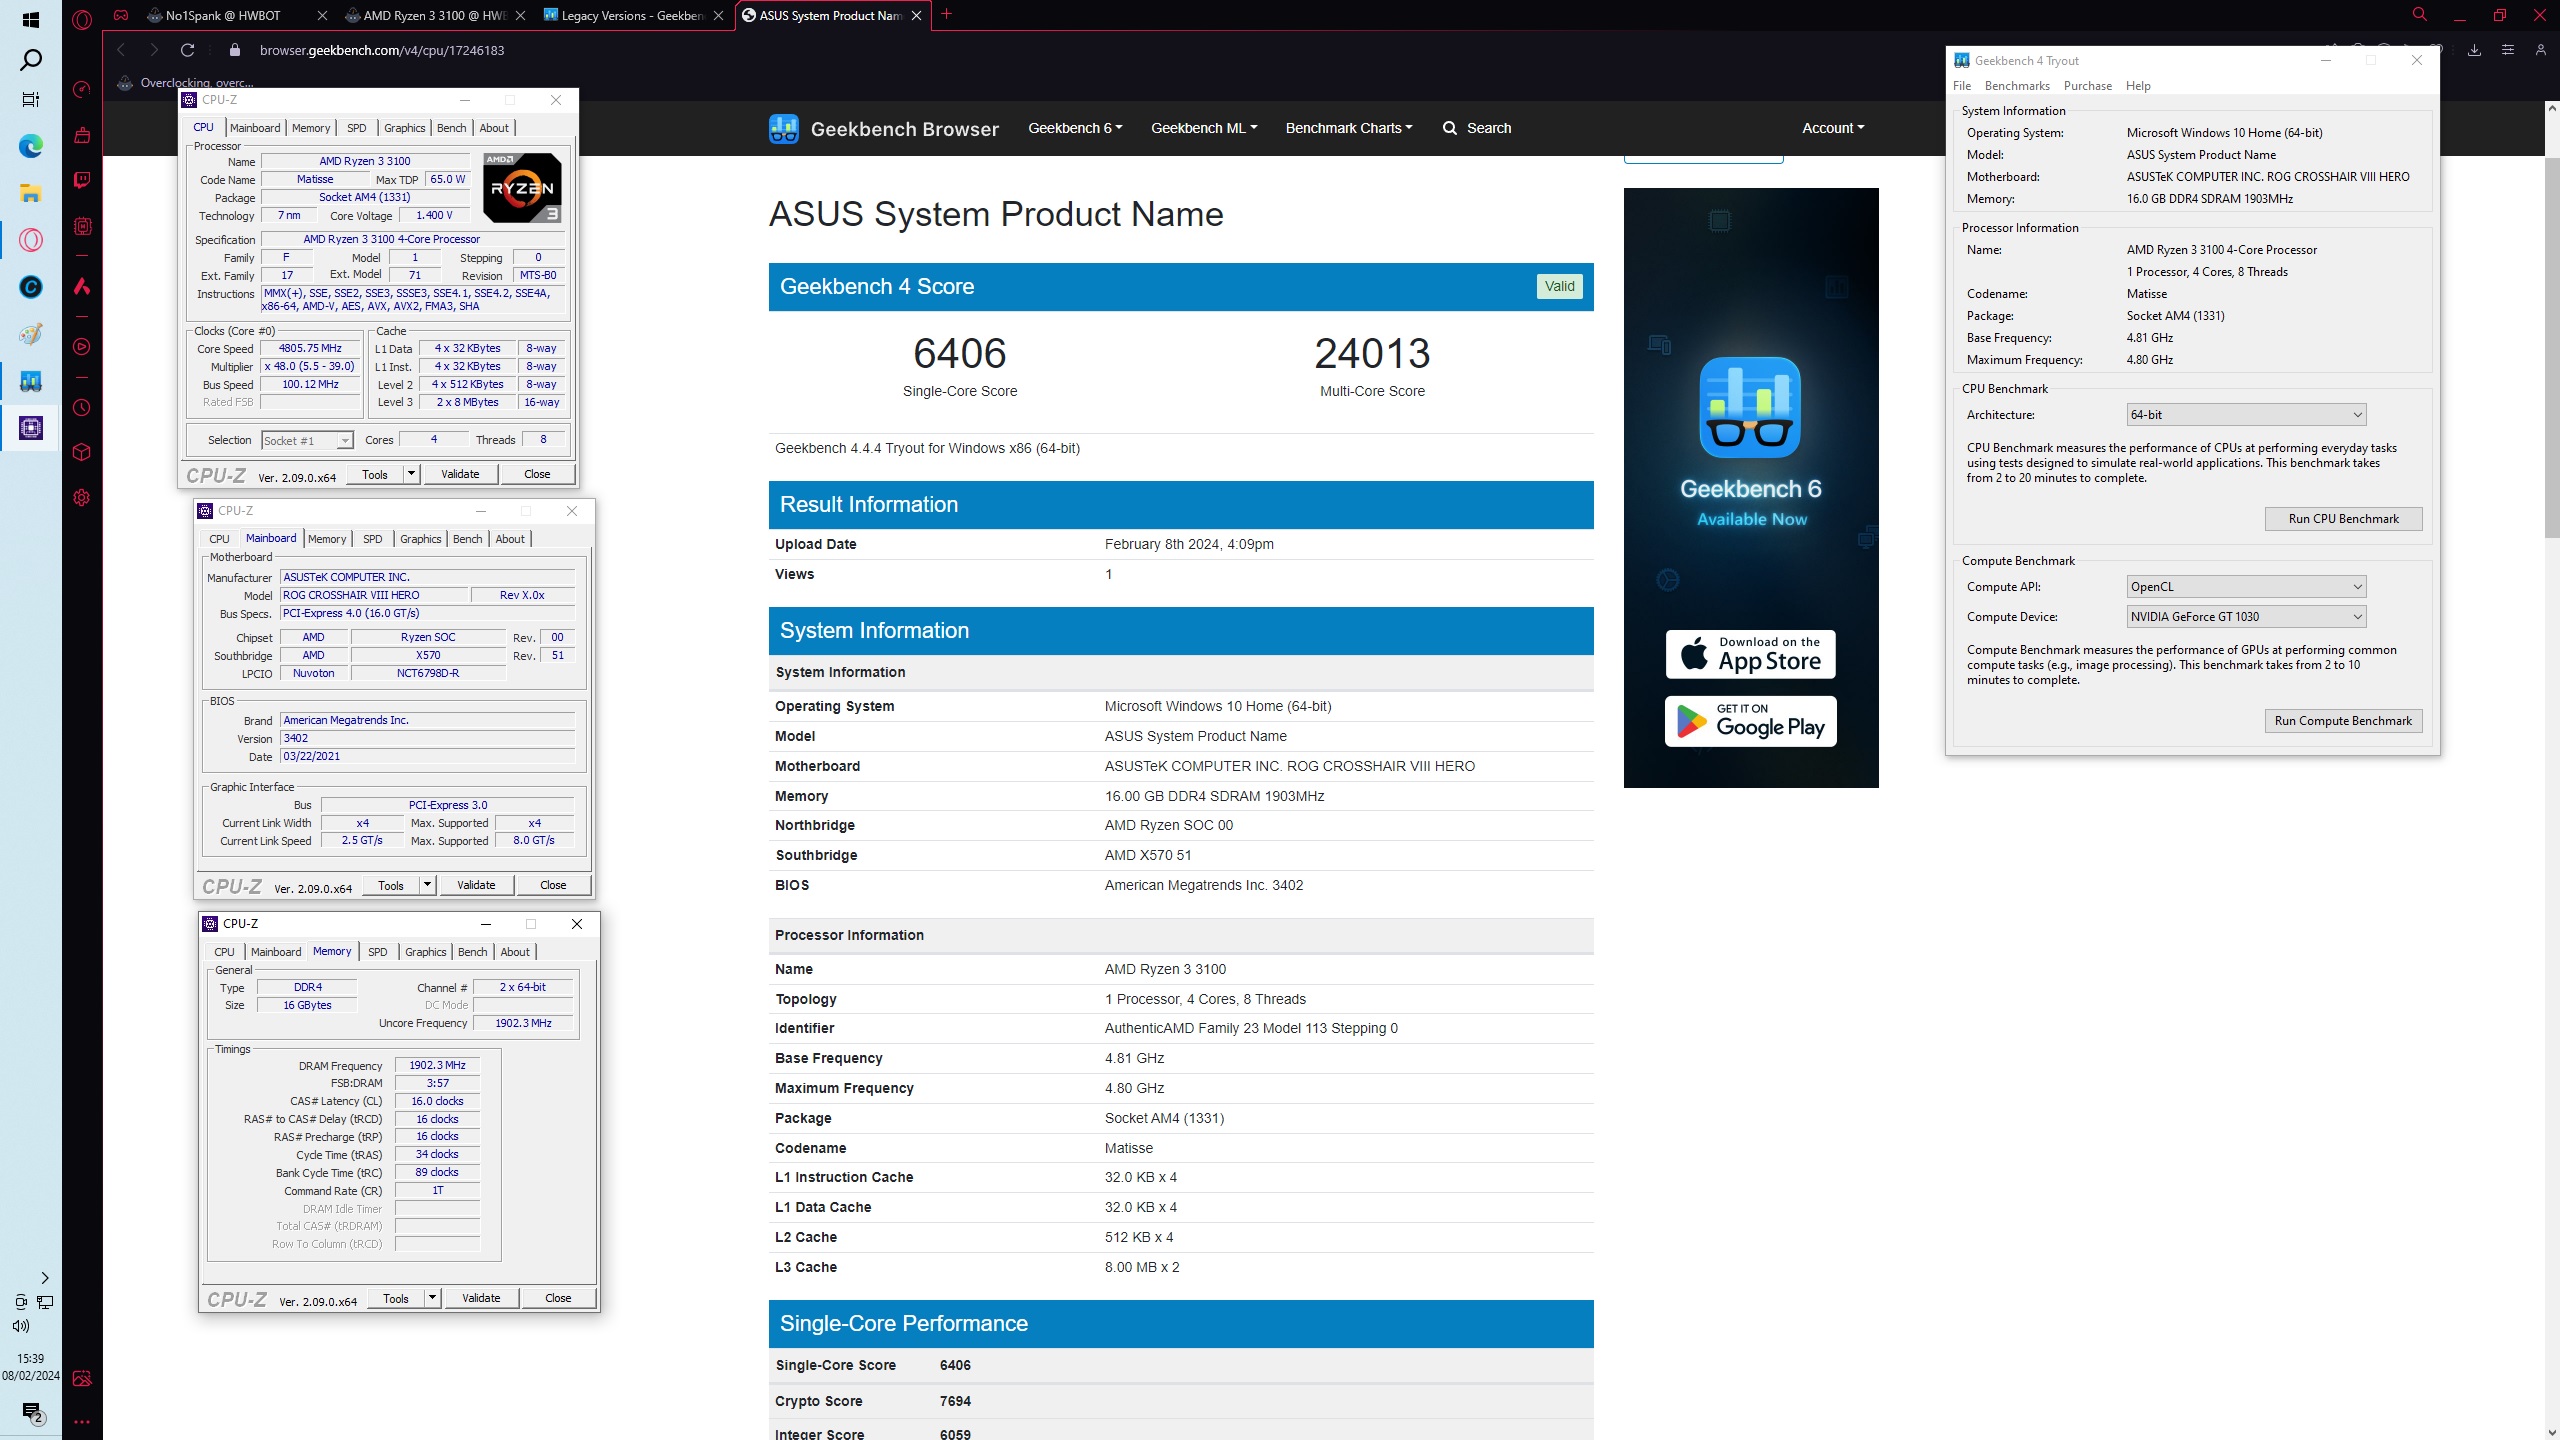Open browser downloads icon
2560x1440 pixels.
2474,50
